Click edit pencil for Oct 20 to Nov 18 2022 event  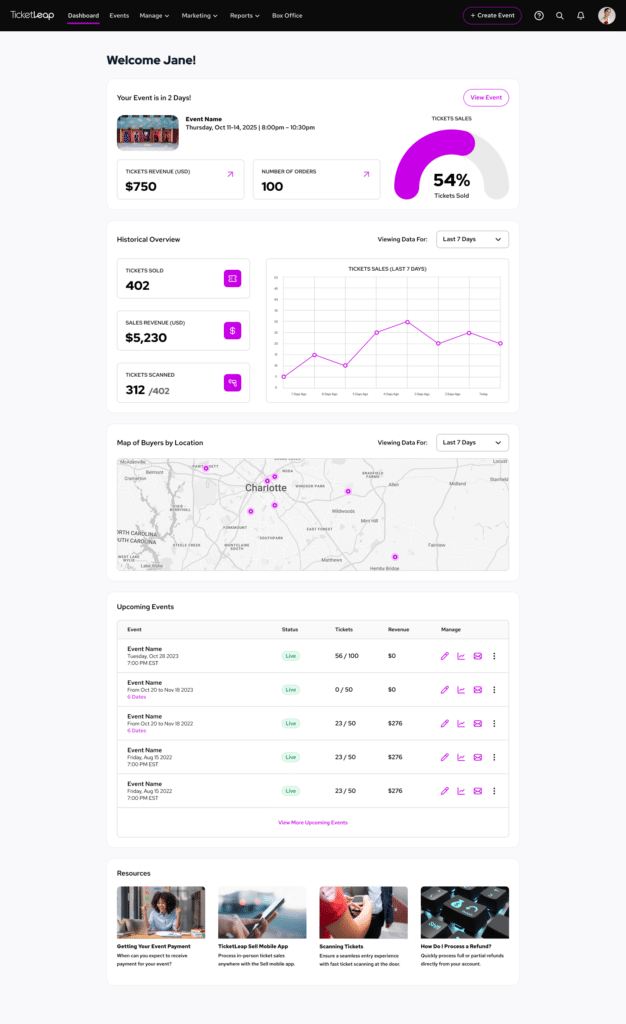445,724
